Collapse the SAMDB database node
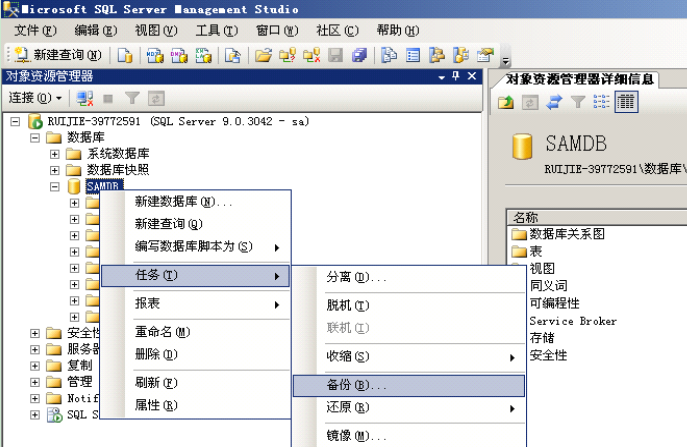The image size is (687, 447). tap(55, 187)
